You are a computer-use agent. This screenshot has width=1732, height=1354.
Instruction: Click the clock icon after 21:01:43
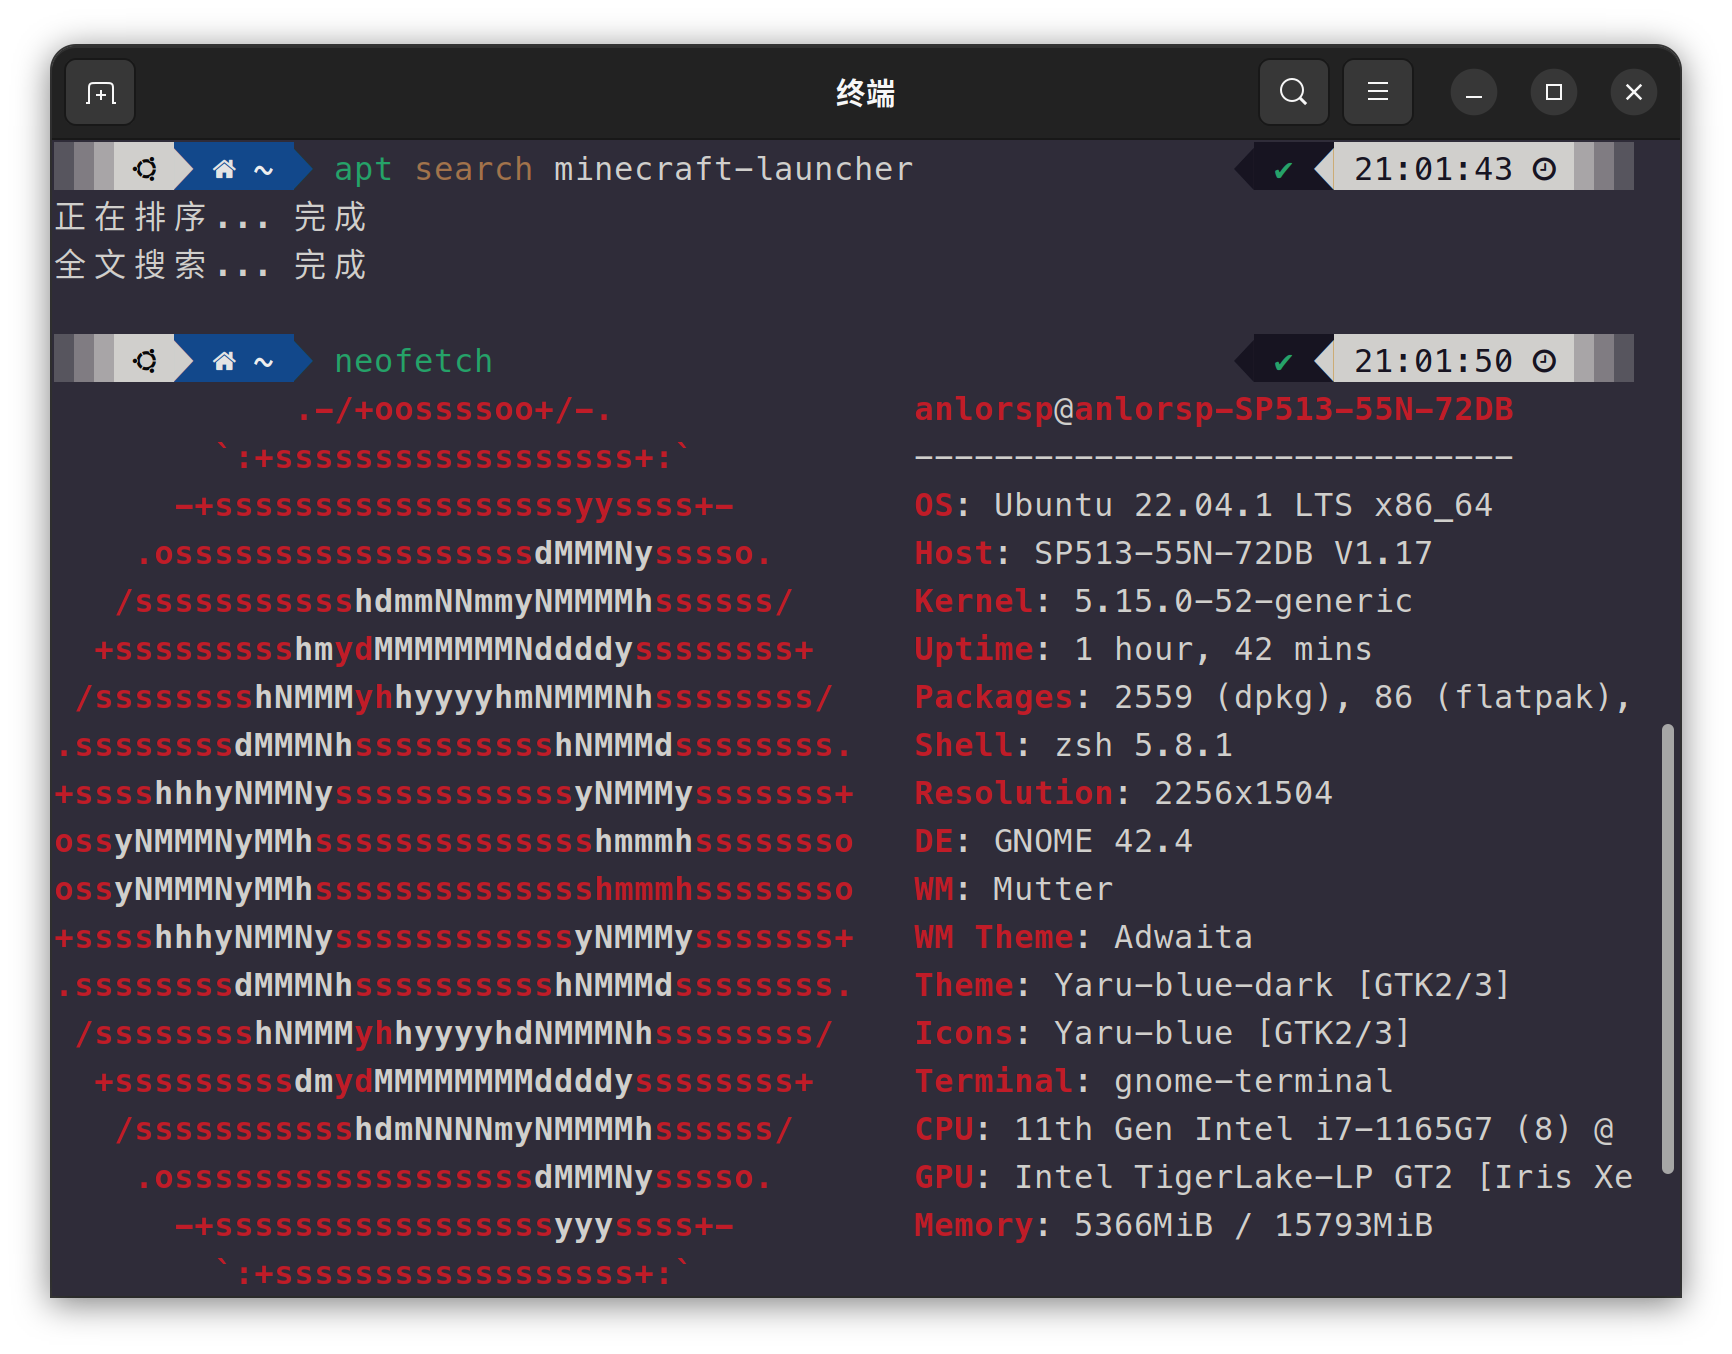tap(1544, 169)
